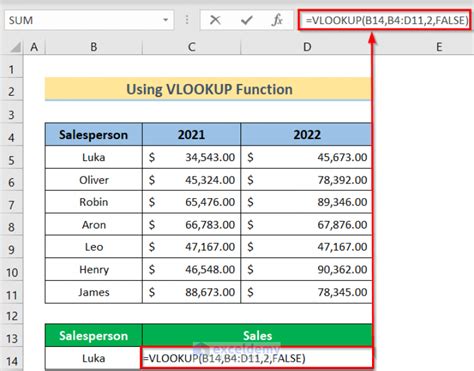Click the Name Box showing SUM
Image resolution: width=474 pixels, height=371 pixels.
(x=89, y=20)
